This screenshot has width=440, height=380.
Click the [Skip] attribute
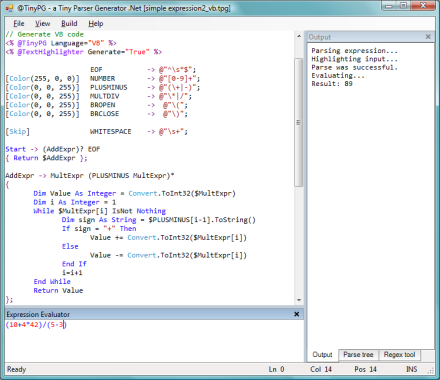click(17, 131)
